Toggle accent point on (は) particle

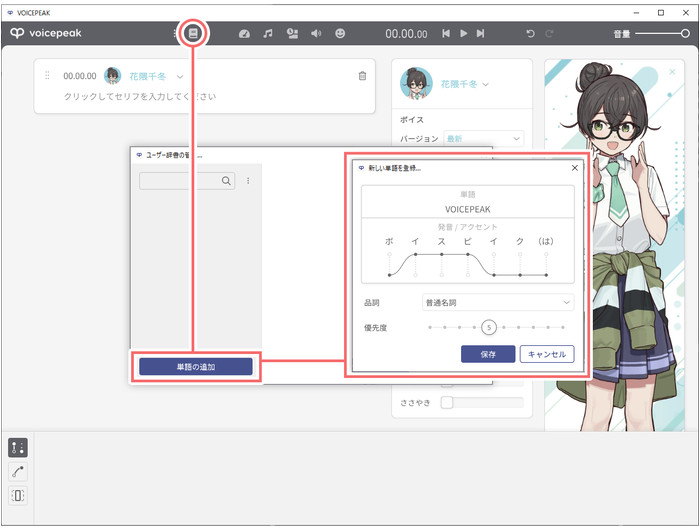pos(546,254)
